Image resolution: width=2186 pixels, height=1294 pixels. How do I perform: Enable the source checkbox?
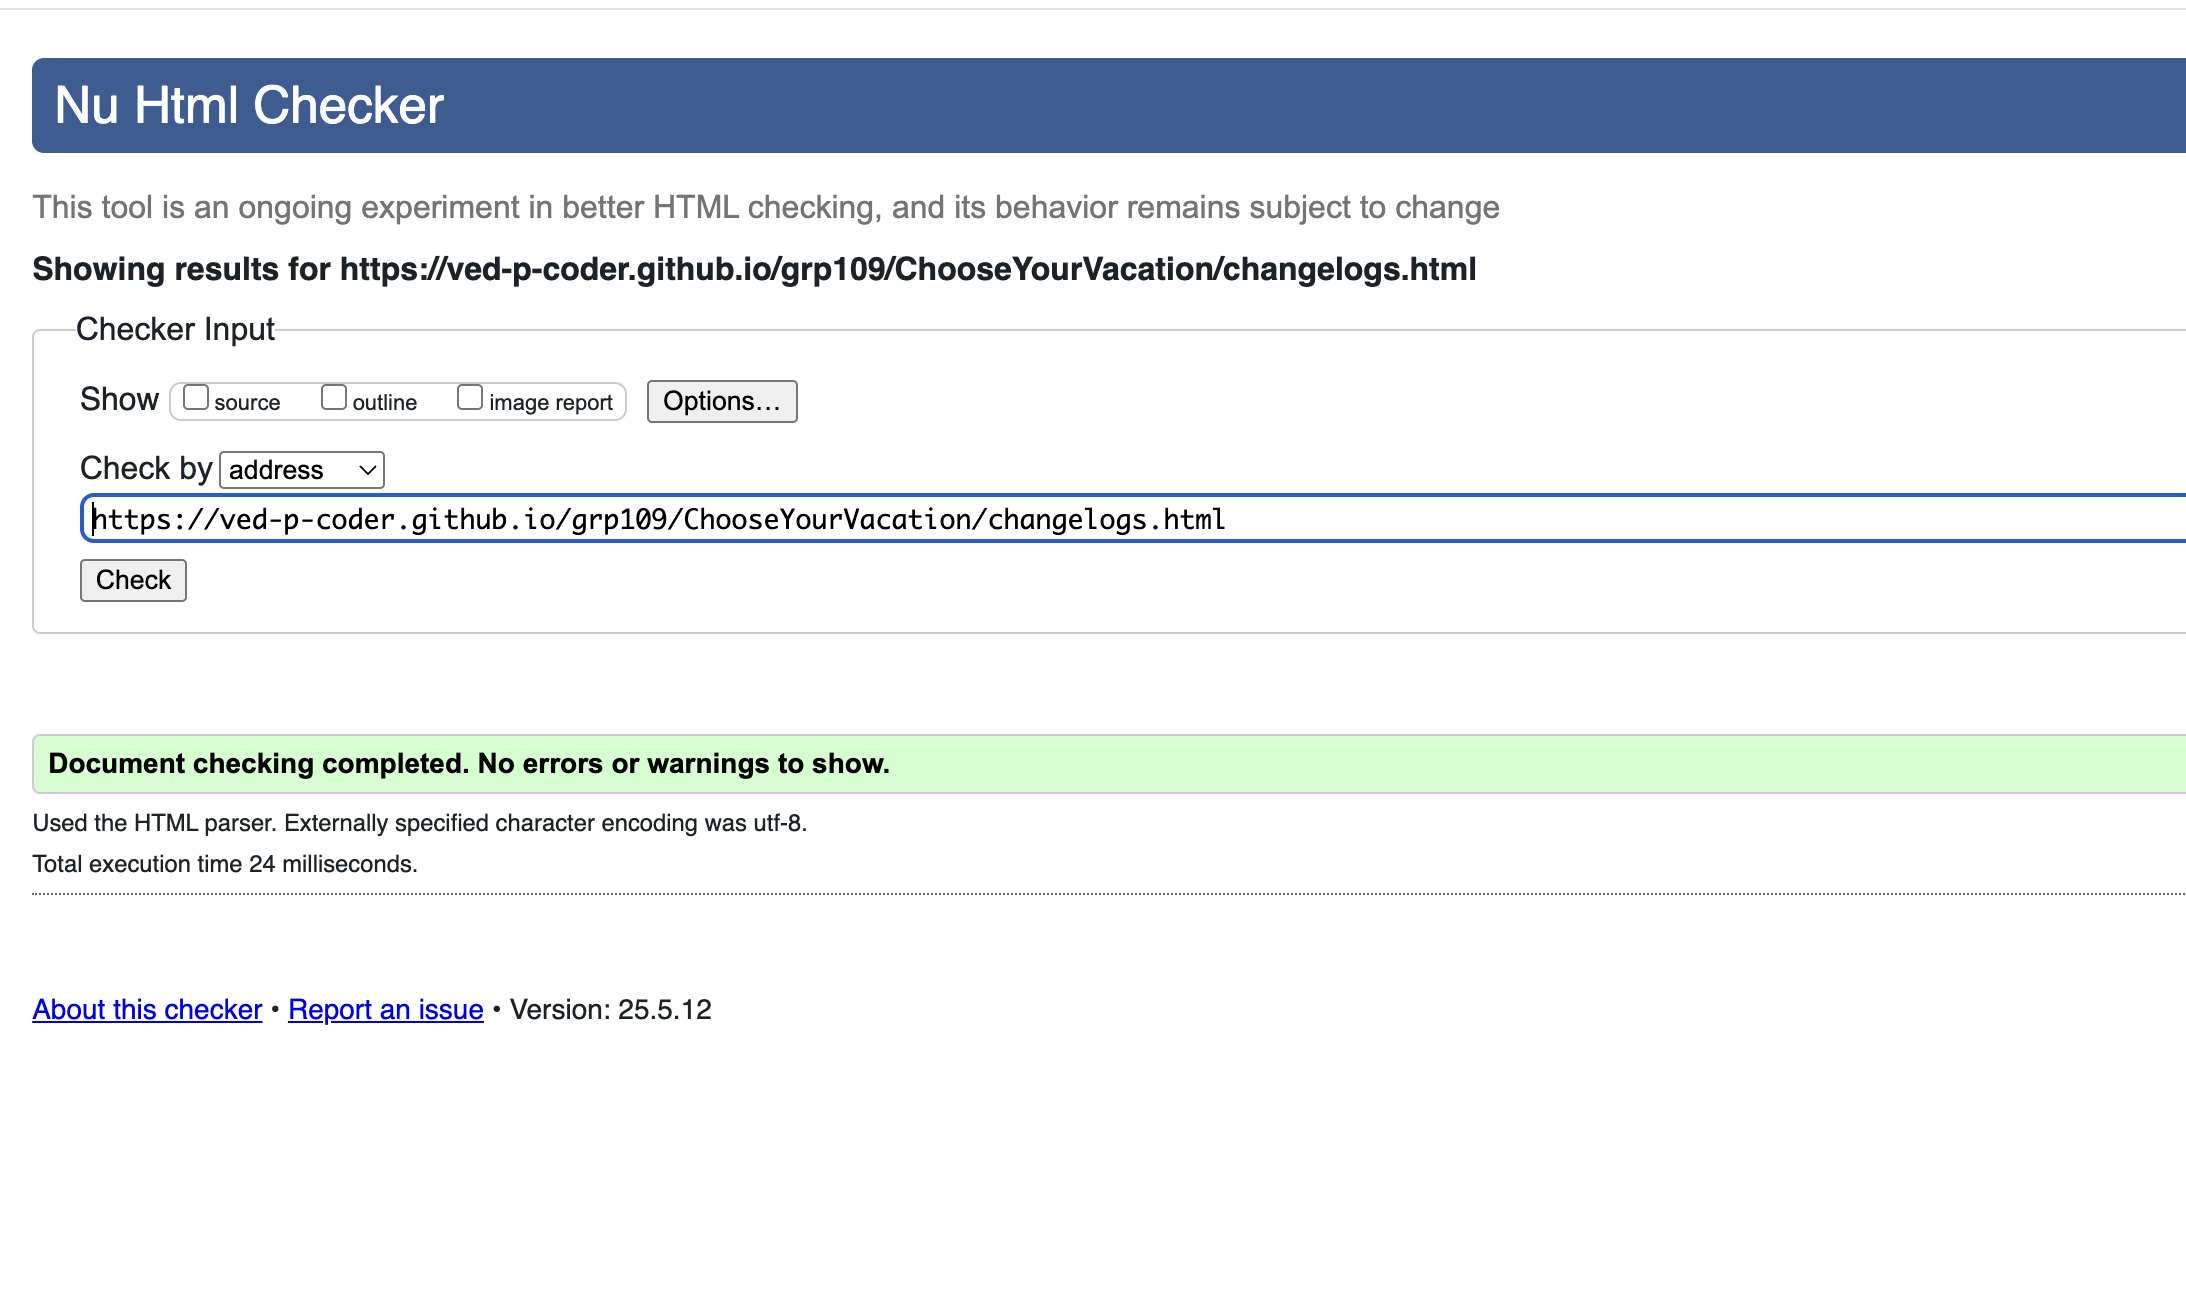(196, 398)
